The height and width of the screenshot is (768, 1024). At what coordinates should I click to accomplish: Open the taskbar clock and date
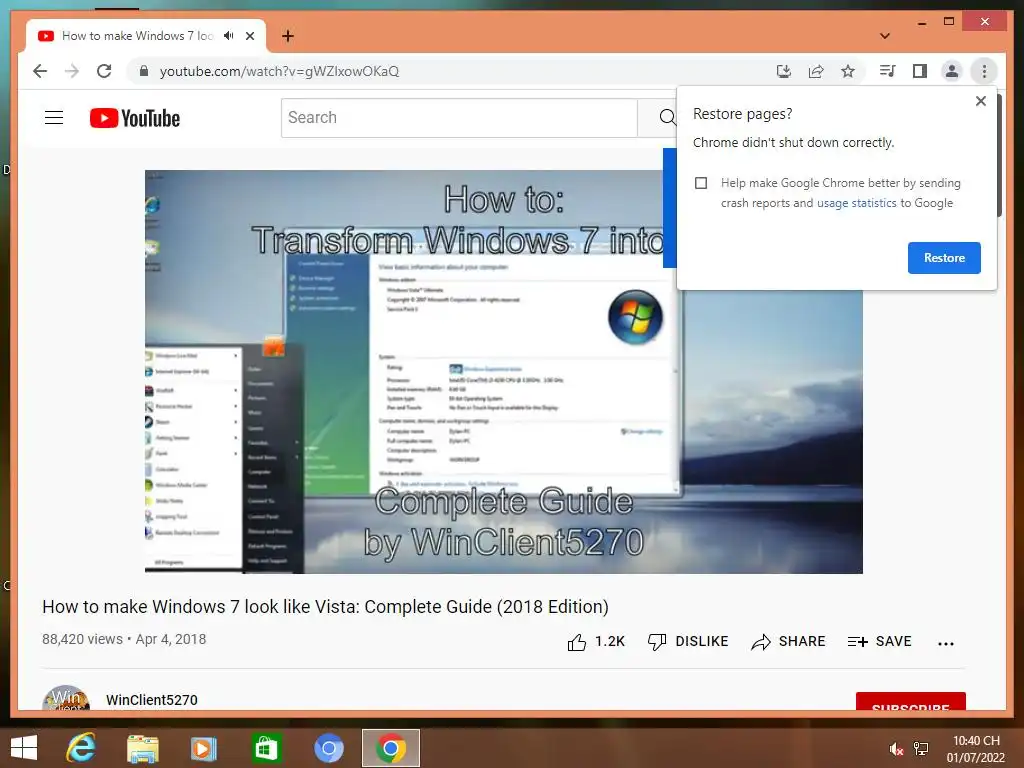(976, 749)
